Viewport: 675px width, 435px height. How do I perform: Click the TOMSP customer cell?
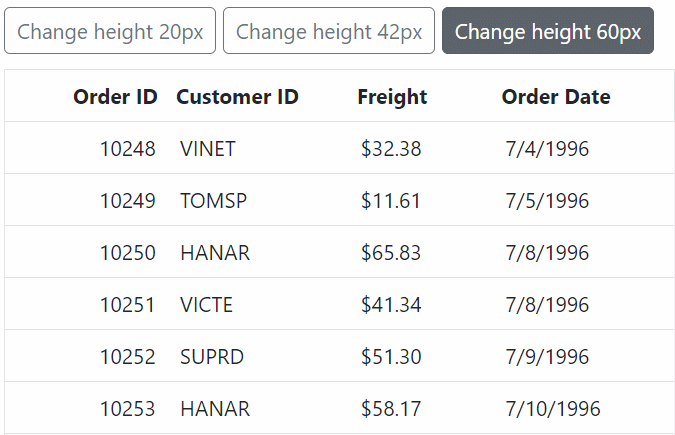click(213, 201)
